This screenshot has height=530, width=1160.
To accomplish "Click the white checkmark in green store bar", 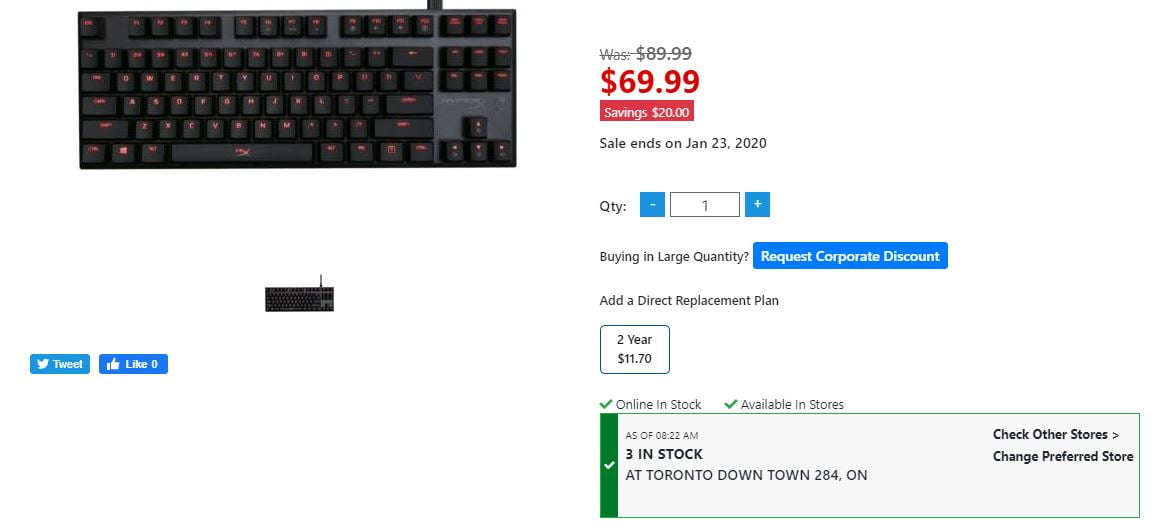I will click(x=609, y=466).
